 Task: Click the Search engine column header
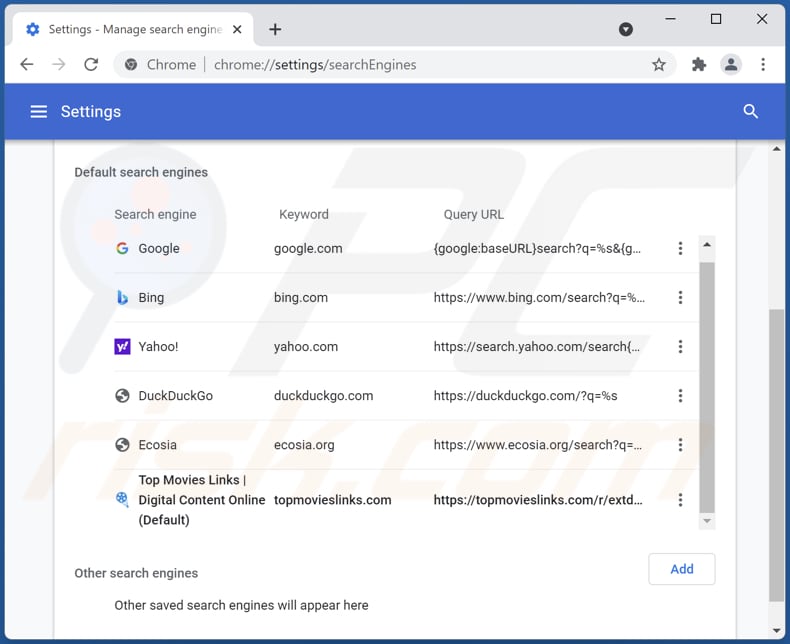tap(155, 214)
